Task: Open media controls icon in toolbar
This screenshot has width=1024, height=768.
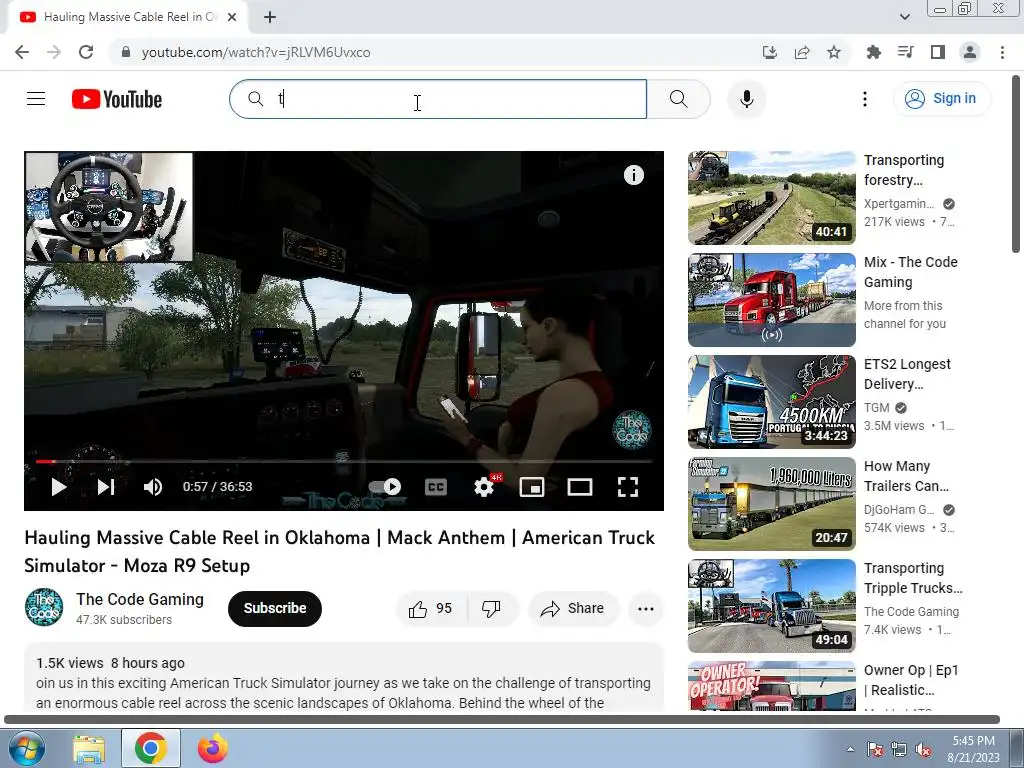Action: tap(905, 52)
